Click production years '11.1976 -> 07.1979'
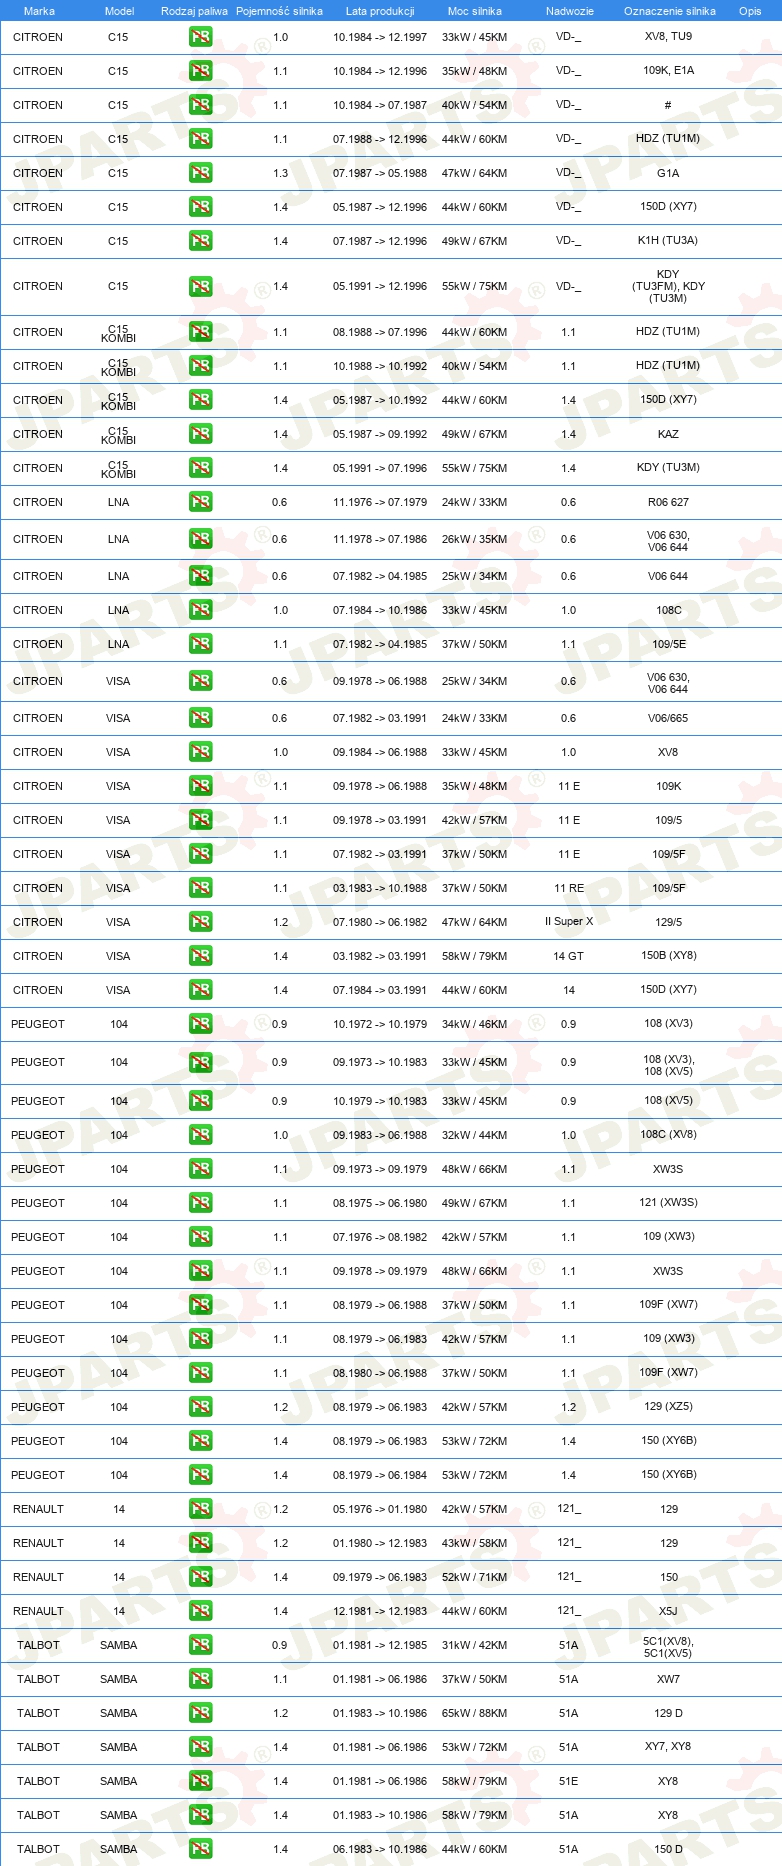 [x=380, y=502]
